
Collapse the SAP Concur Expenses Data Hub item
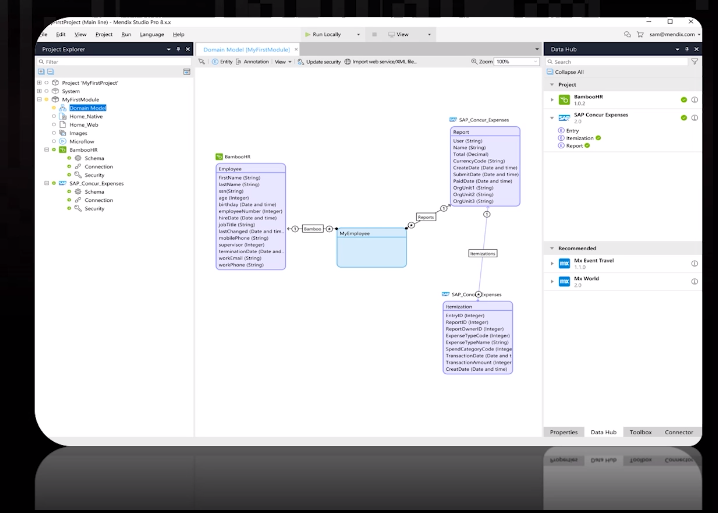(x=552, y=118)
